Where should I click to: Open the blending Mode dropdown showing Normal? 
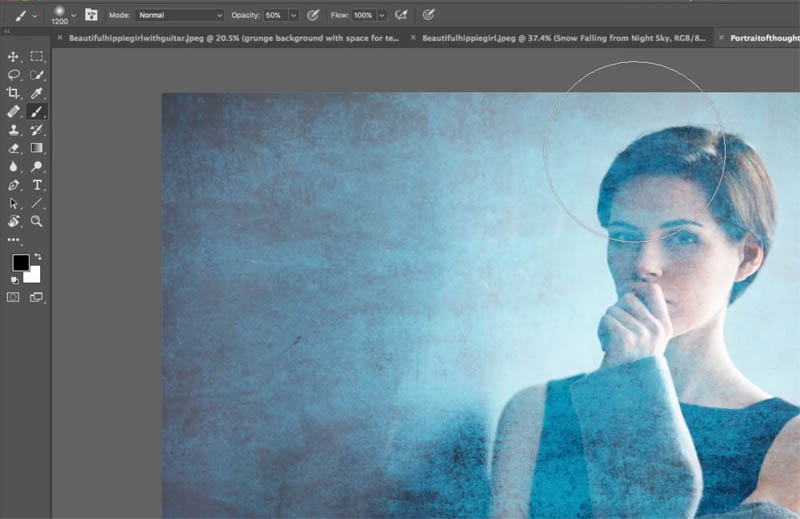180,15
